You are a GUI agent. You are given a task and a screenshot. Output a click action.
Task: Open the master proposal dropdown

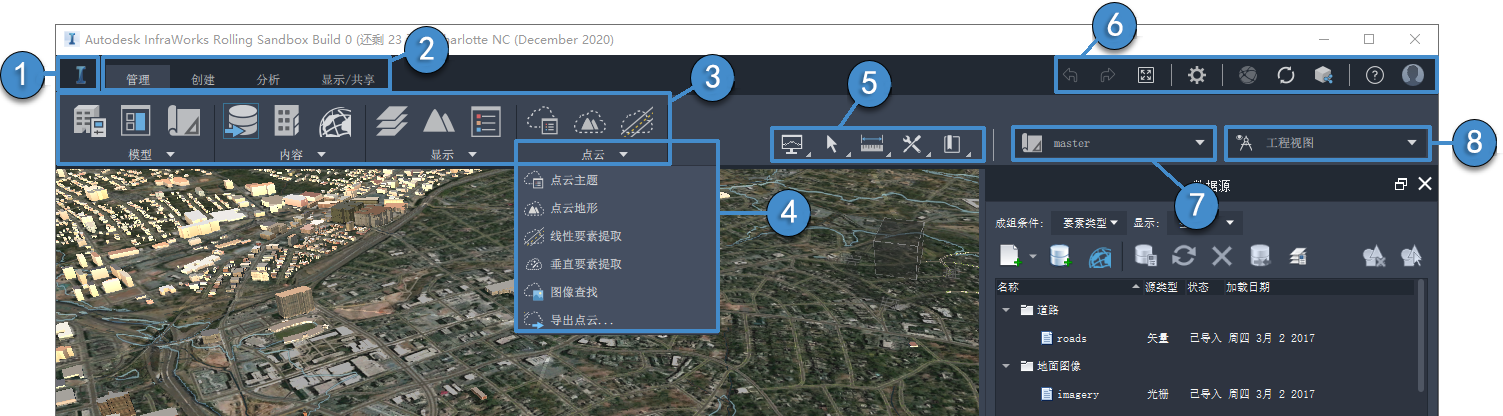pos(1113,143)
